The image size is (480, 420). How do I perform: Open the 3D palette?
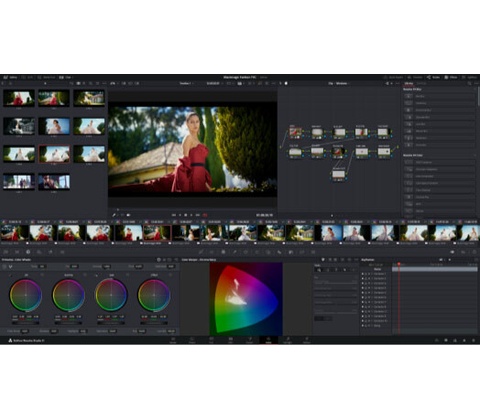(x=313, y=252)
